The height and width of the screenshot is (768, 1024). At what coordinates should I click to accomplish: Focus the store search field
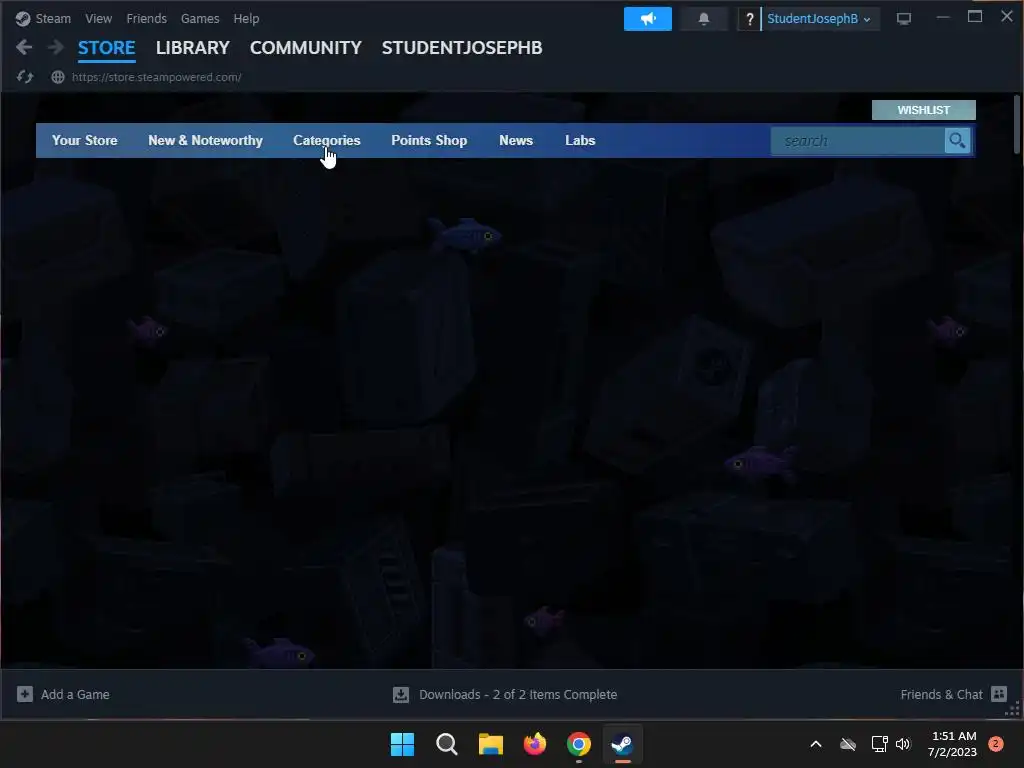[858, 140]
